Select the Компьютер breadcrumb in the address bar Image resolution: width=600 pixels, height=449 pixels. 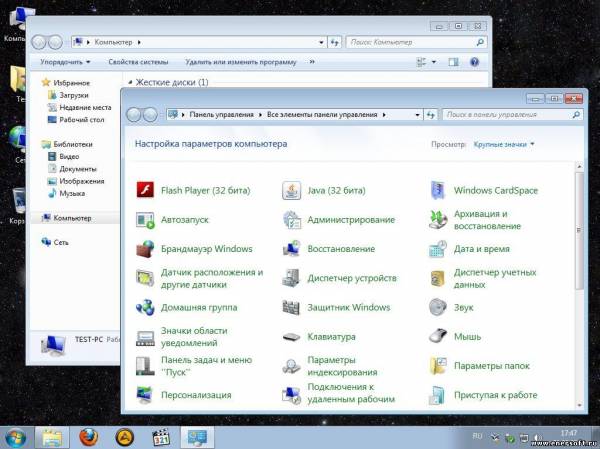click(113, 42)
